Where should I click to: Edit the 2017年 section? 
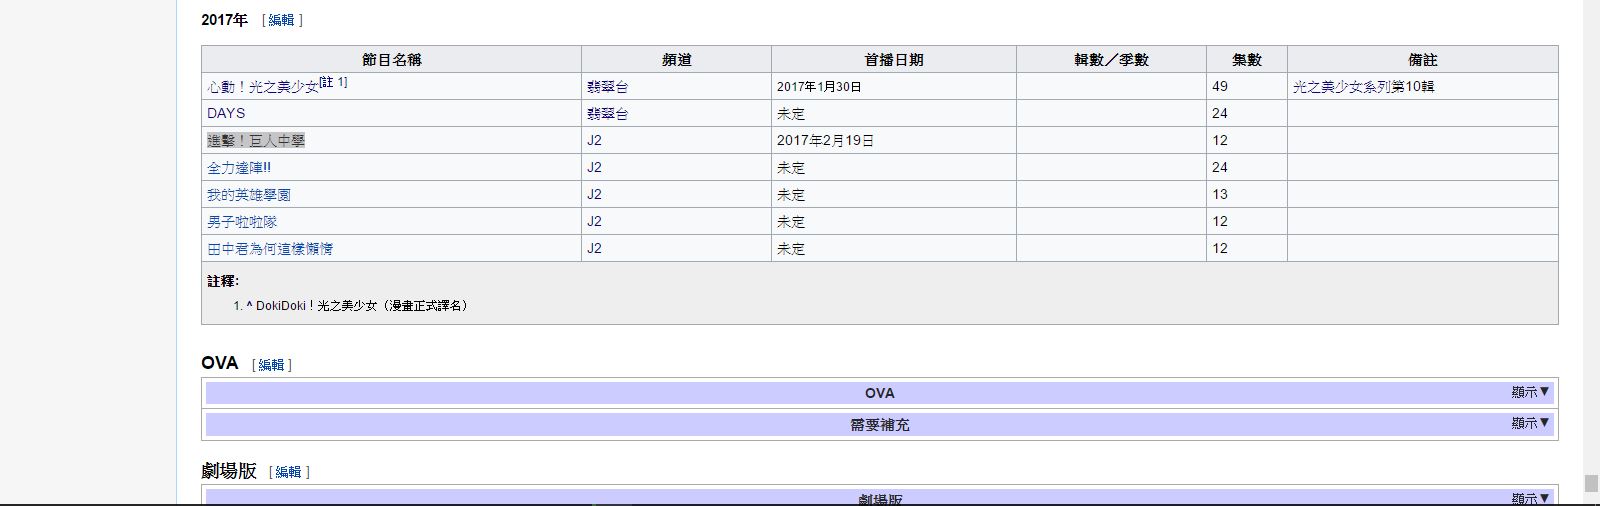281,20
